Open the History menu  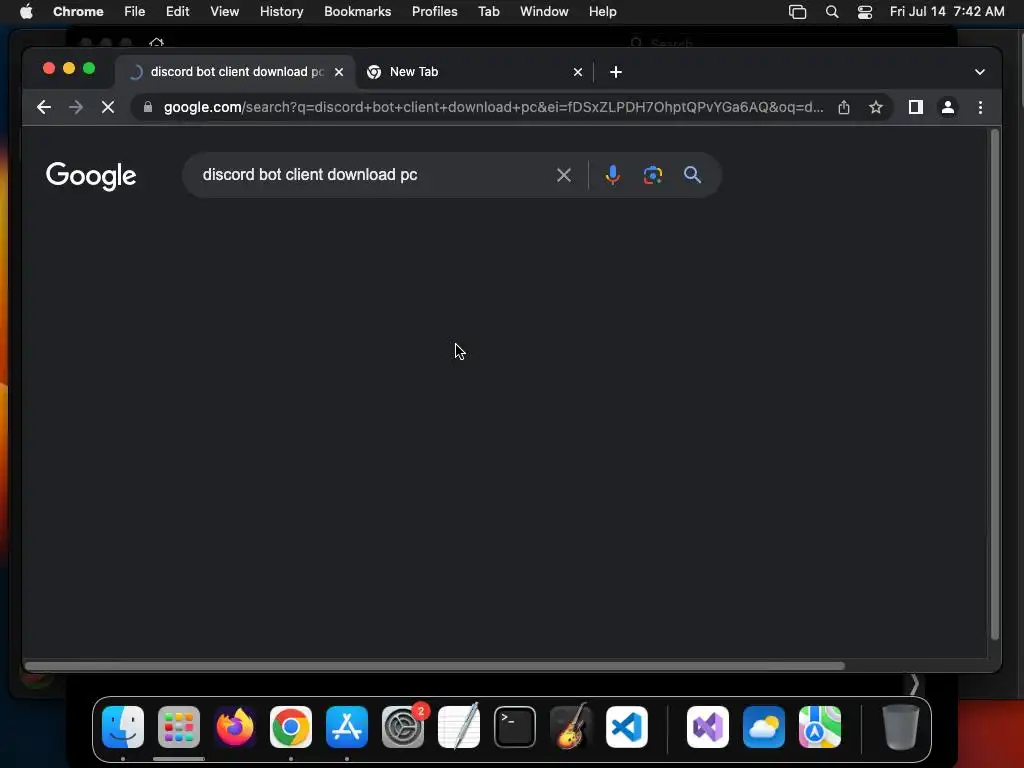point(281,12)
